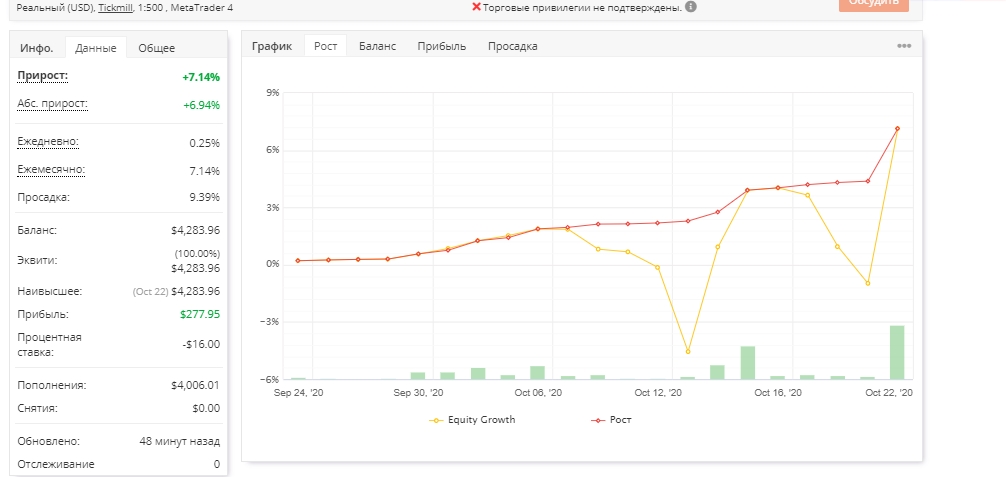Click the Абс. прирост label
Image resolution: width=1006 pixels, height=477 pixels.
click(53, 104)
